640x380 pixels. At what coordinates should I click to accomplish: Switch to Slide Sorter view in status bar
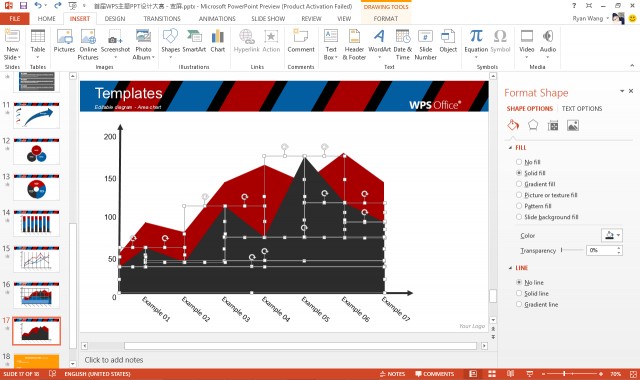(492, 374)
